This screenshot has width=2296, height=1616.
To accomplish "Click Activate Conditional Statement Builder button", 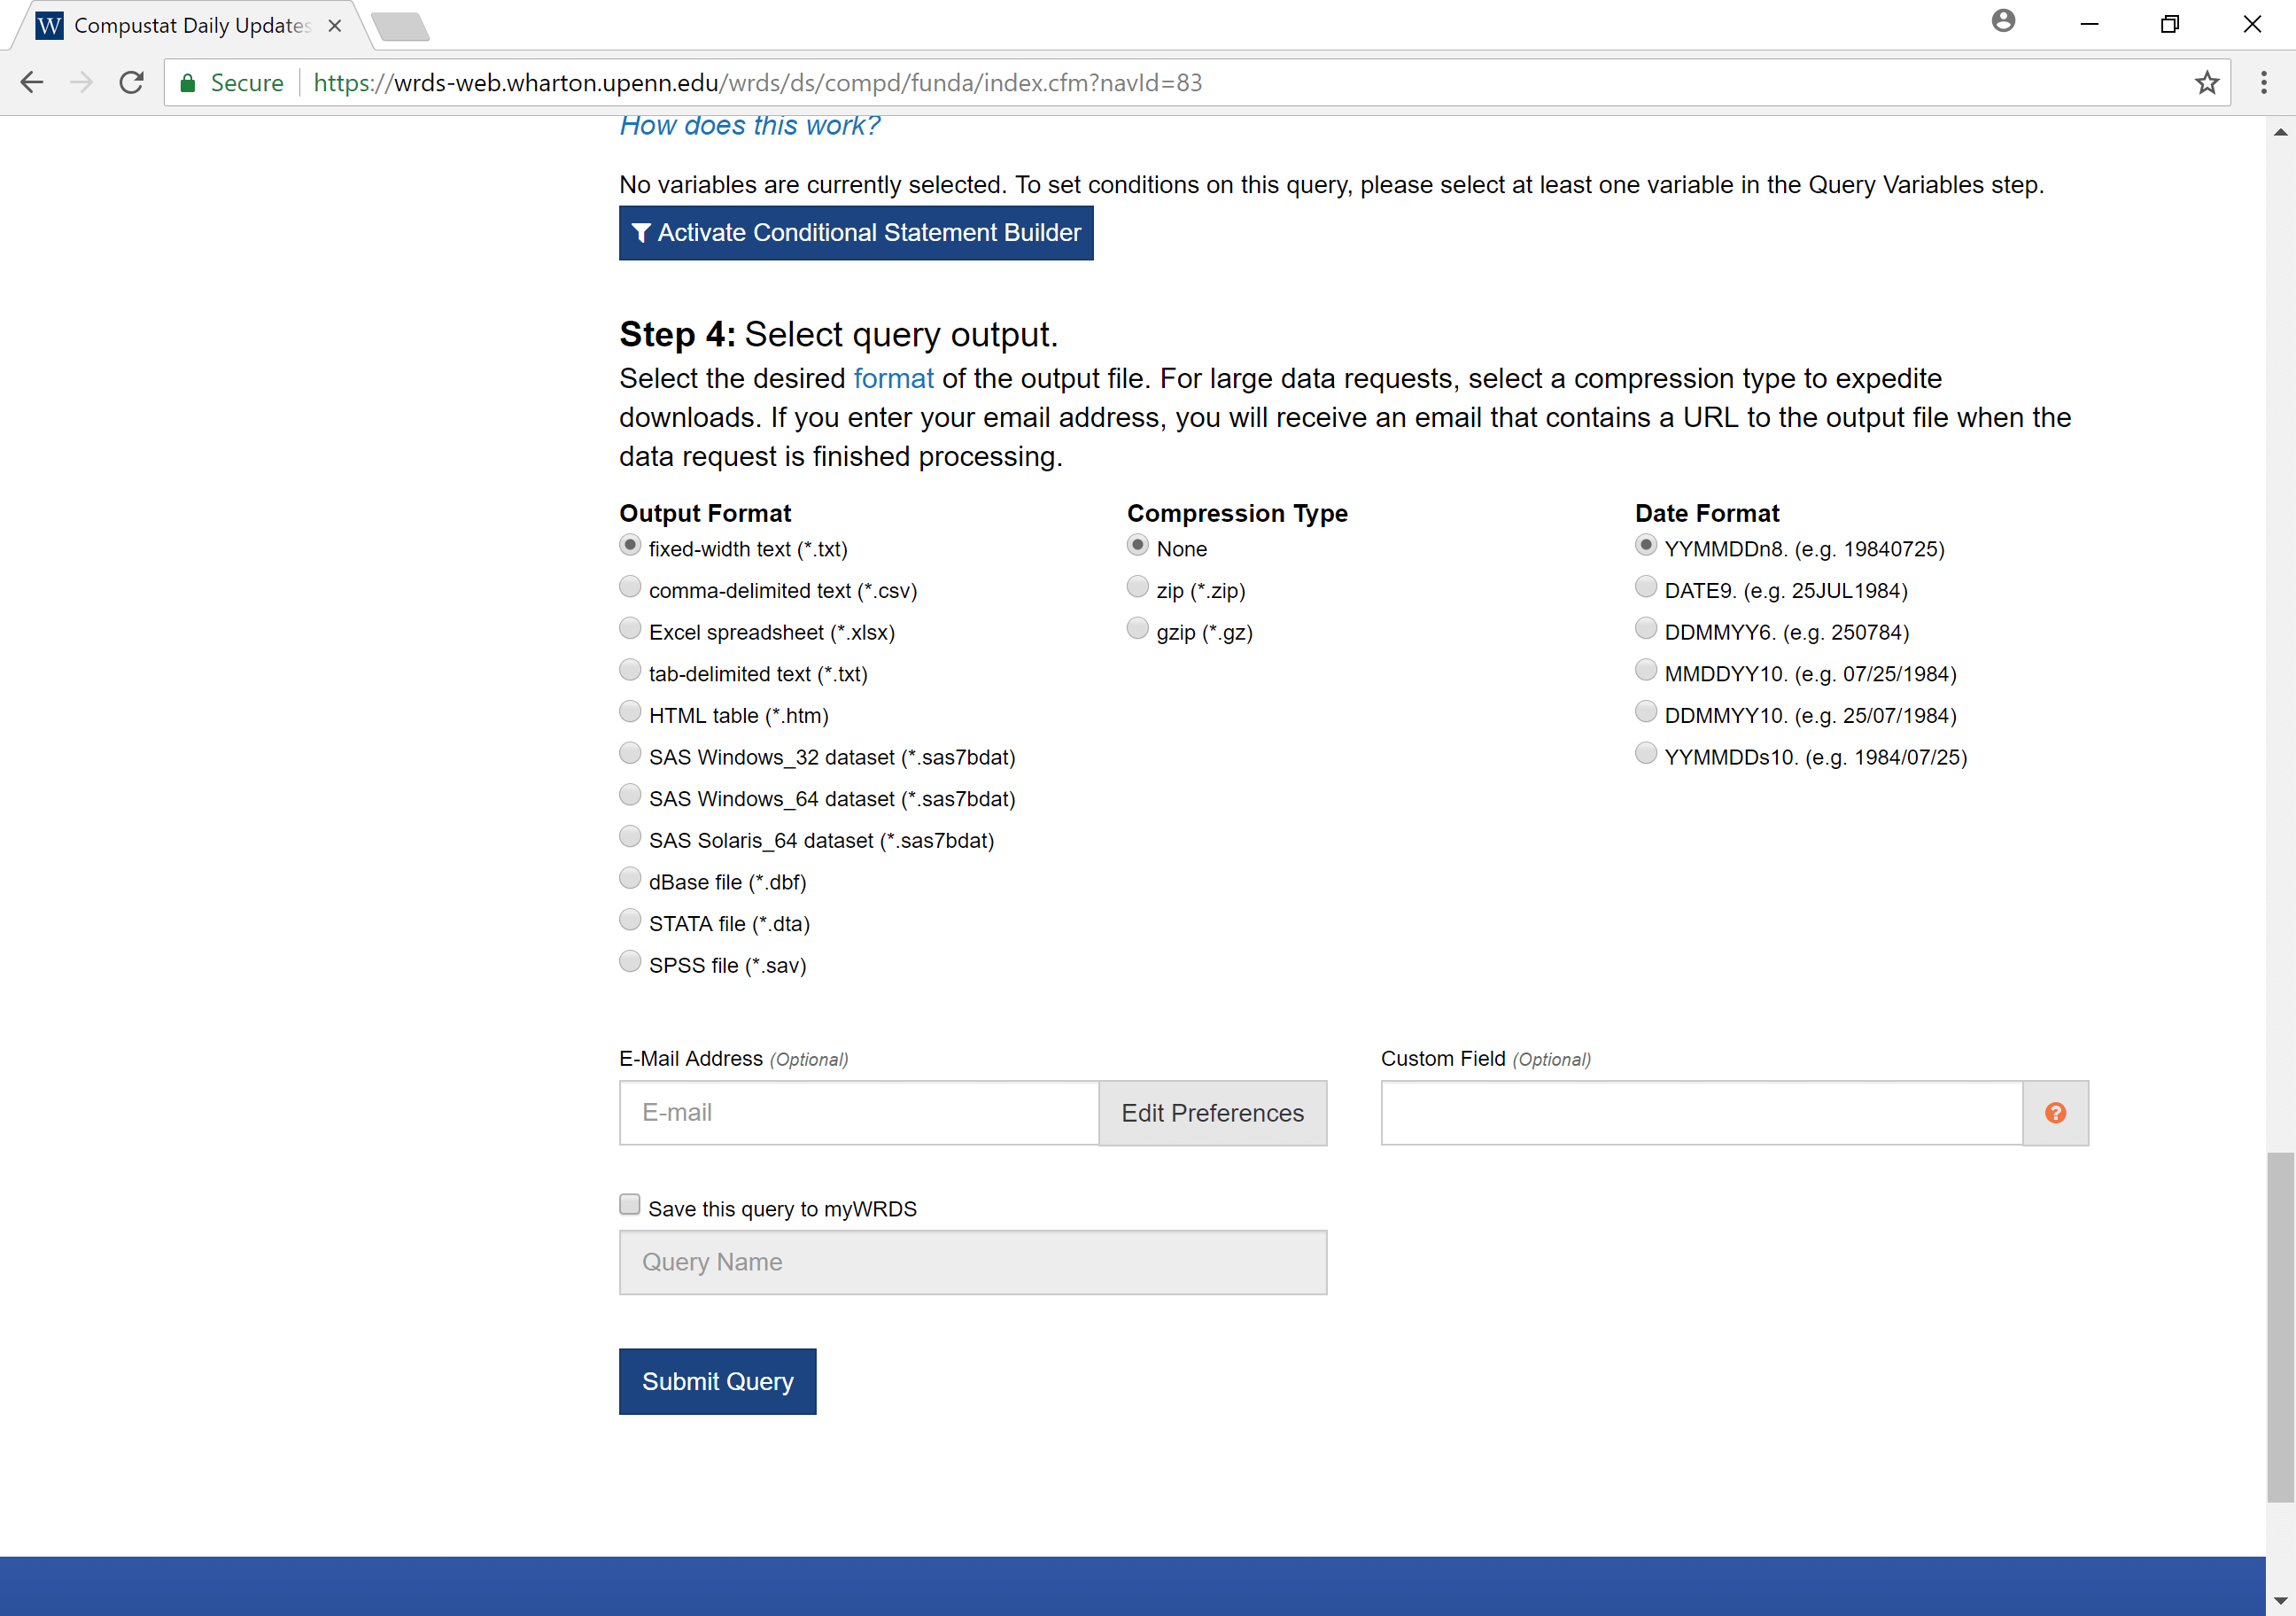I will tap(856, 233).
